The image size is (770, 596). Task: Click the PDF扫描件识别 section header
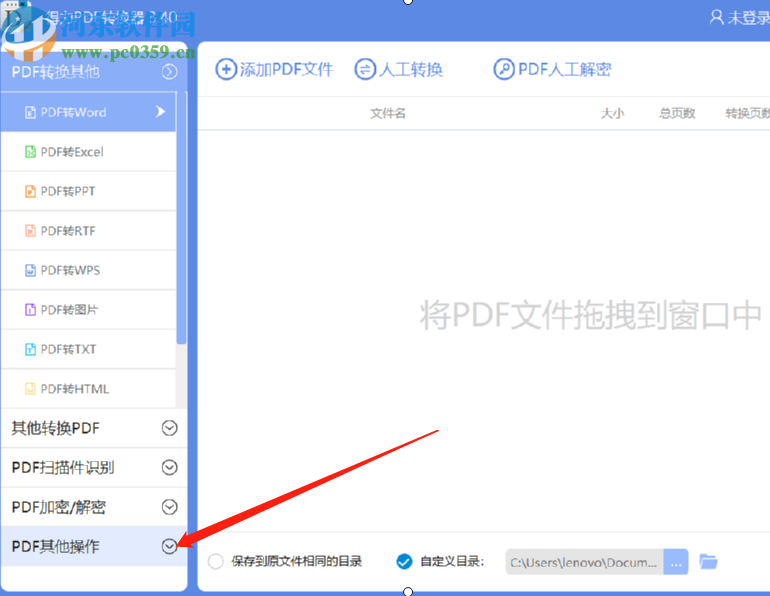click(x=94, y=467)
